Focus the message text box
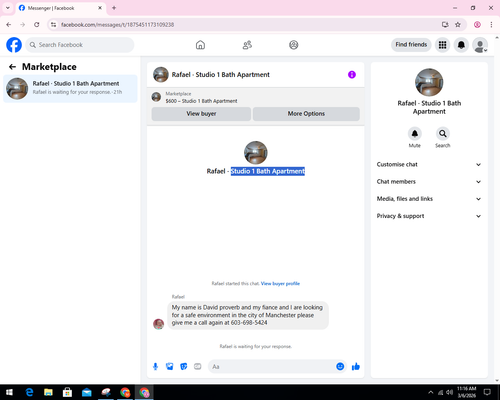Image resolution: width=500 pixels, height=400 pixels. tap(272, 367)
